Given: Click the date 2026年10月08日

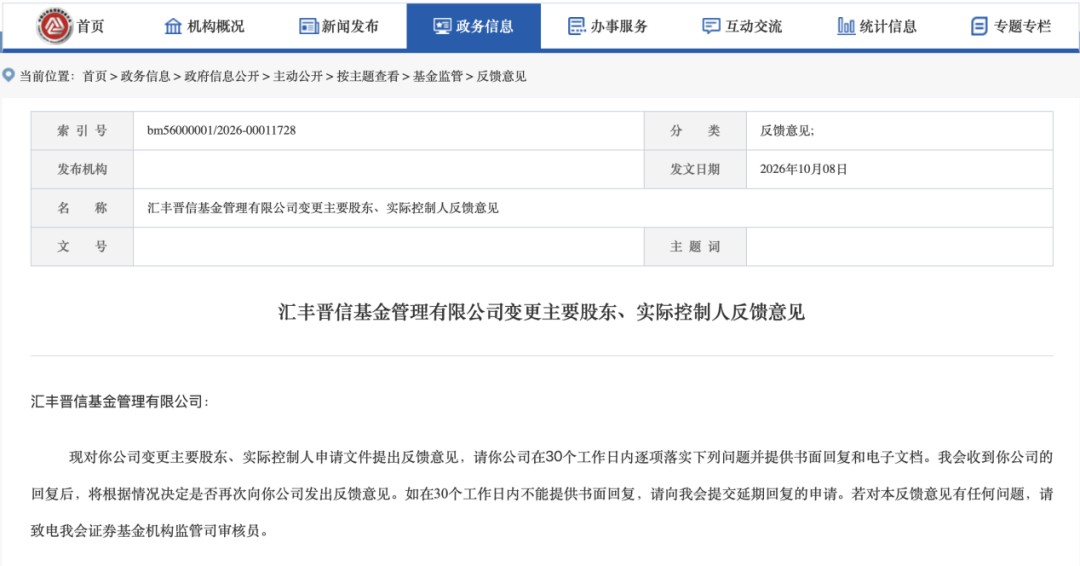Looking at the screenshot, I should 803,169.
